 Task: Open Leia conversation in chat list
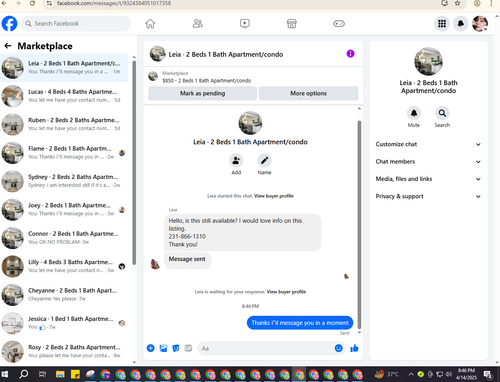(x=64, y=68)
